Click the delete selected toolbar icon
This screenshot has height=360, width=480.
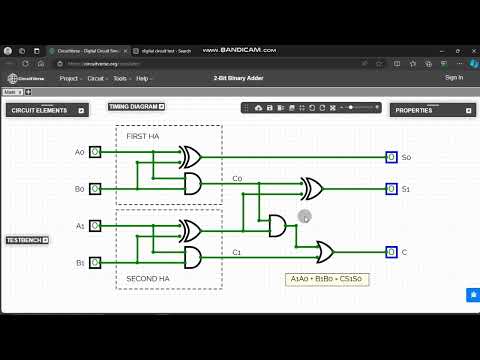coord(281,108)
